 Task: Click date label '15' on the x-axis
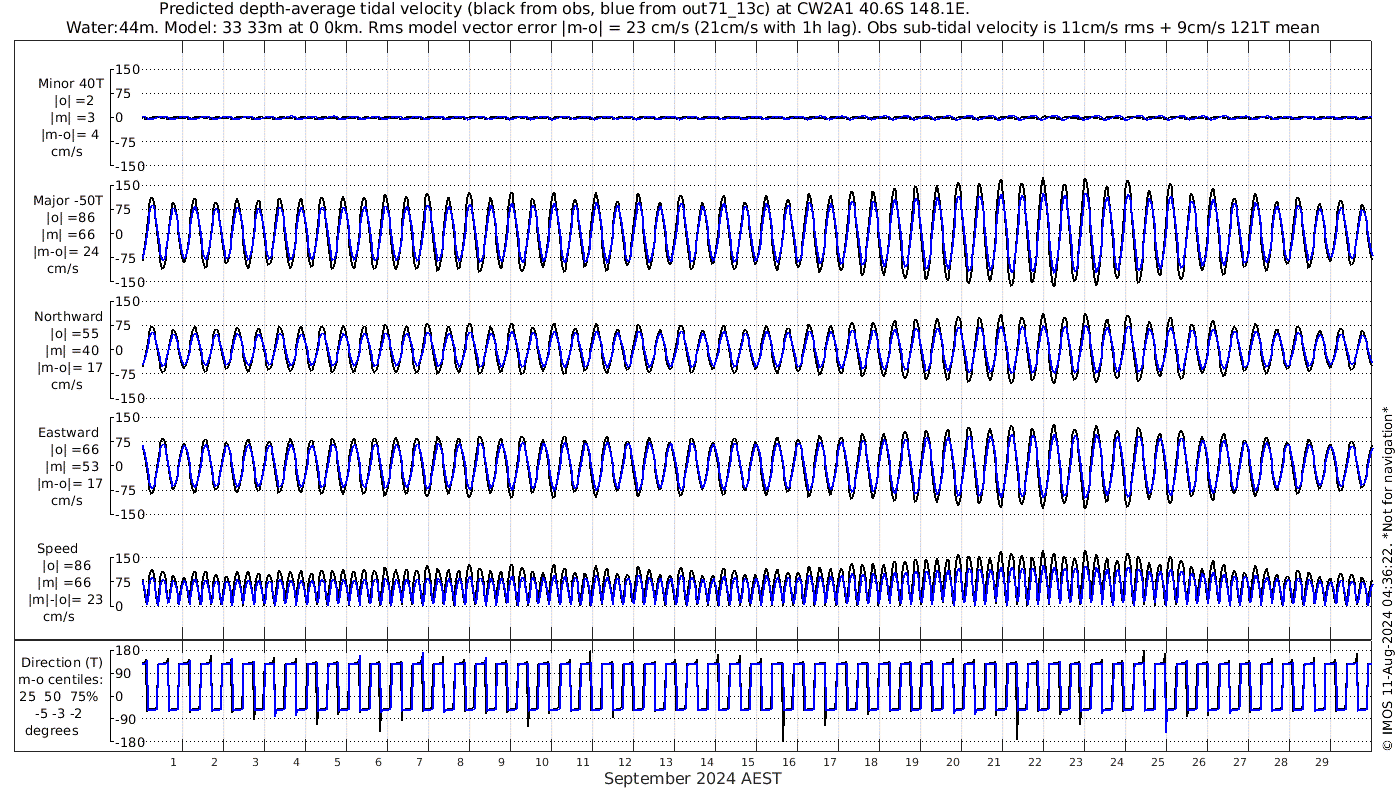(747, 763)
